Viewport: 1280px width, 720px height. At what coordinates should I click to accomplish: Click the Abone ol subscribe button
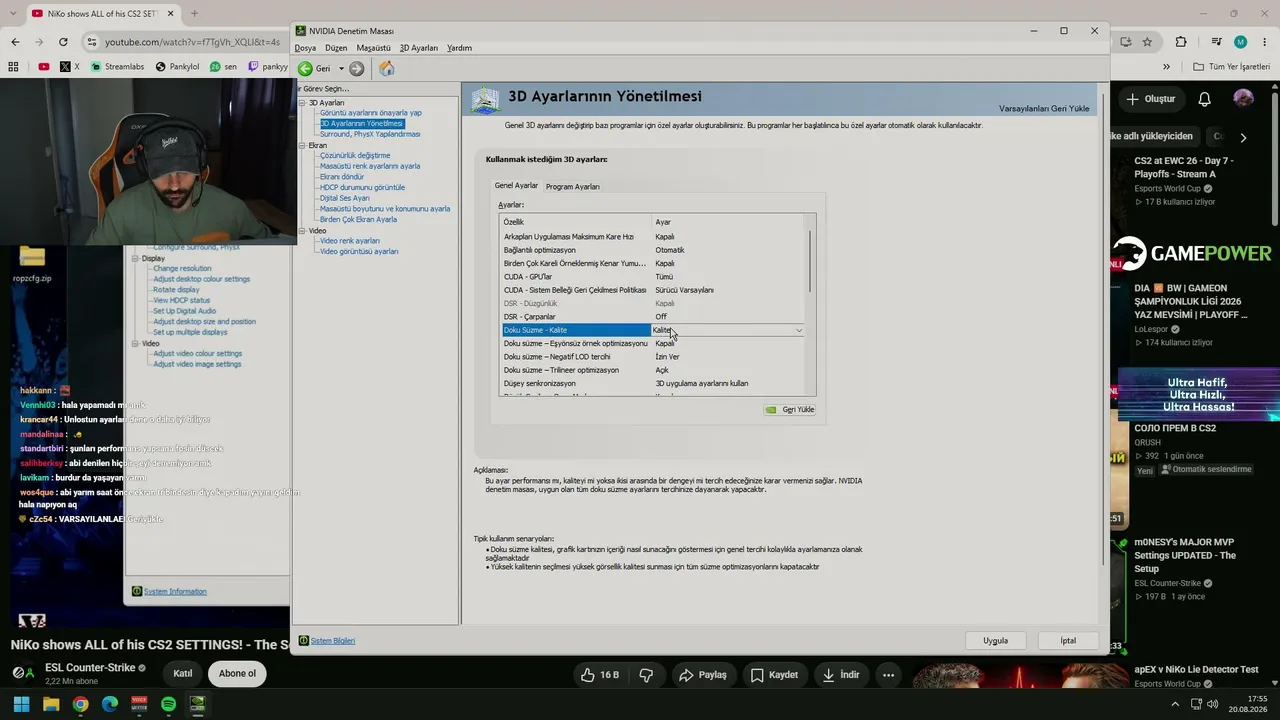[x=237, y=674]
